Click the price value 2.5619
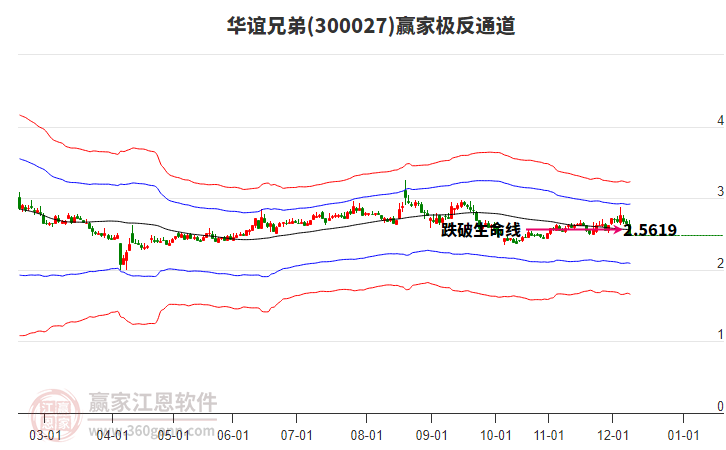Image resolution: width=726 pixels, height=450 pixels. click(x=650, y=230)
